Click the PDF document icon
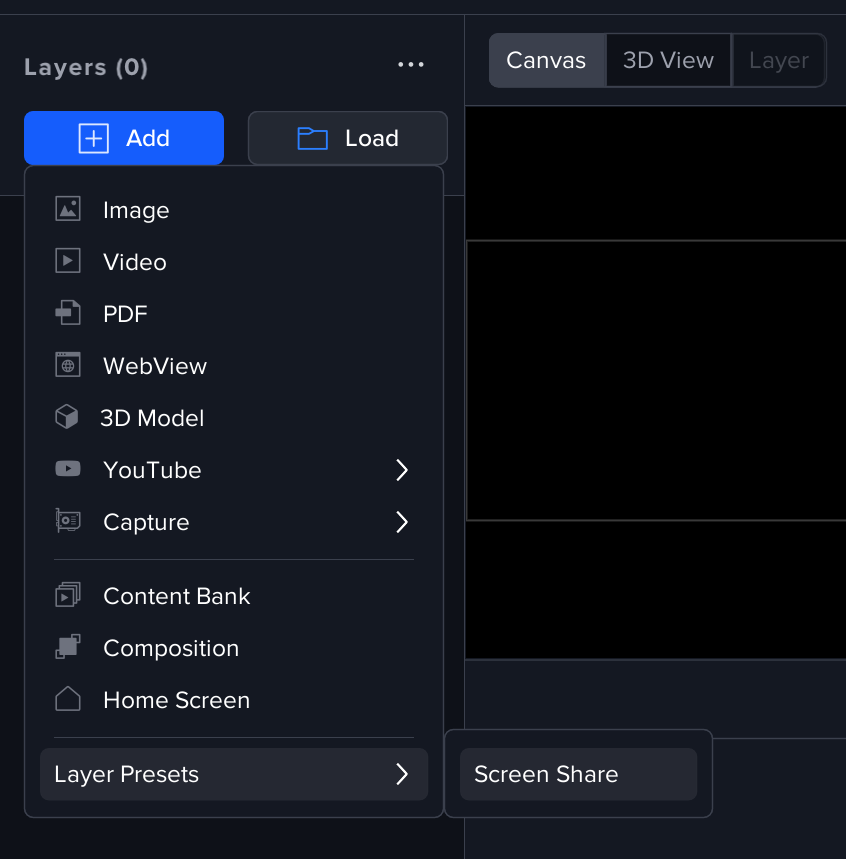846x859 pixels. click(x=67, y=314)
